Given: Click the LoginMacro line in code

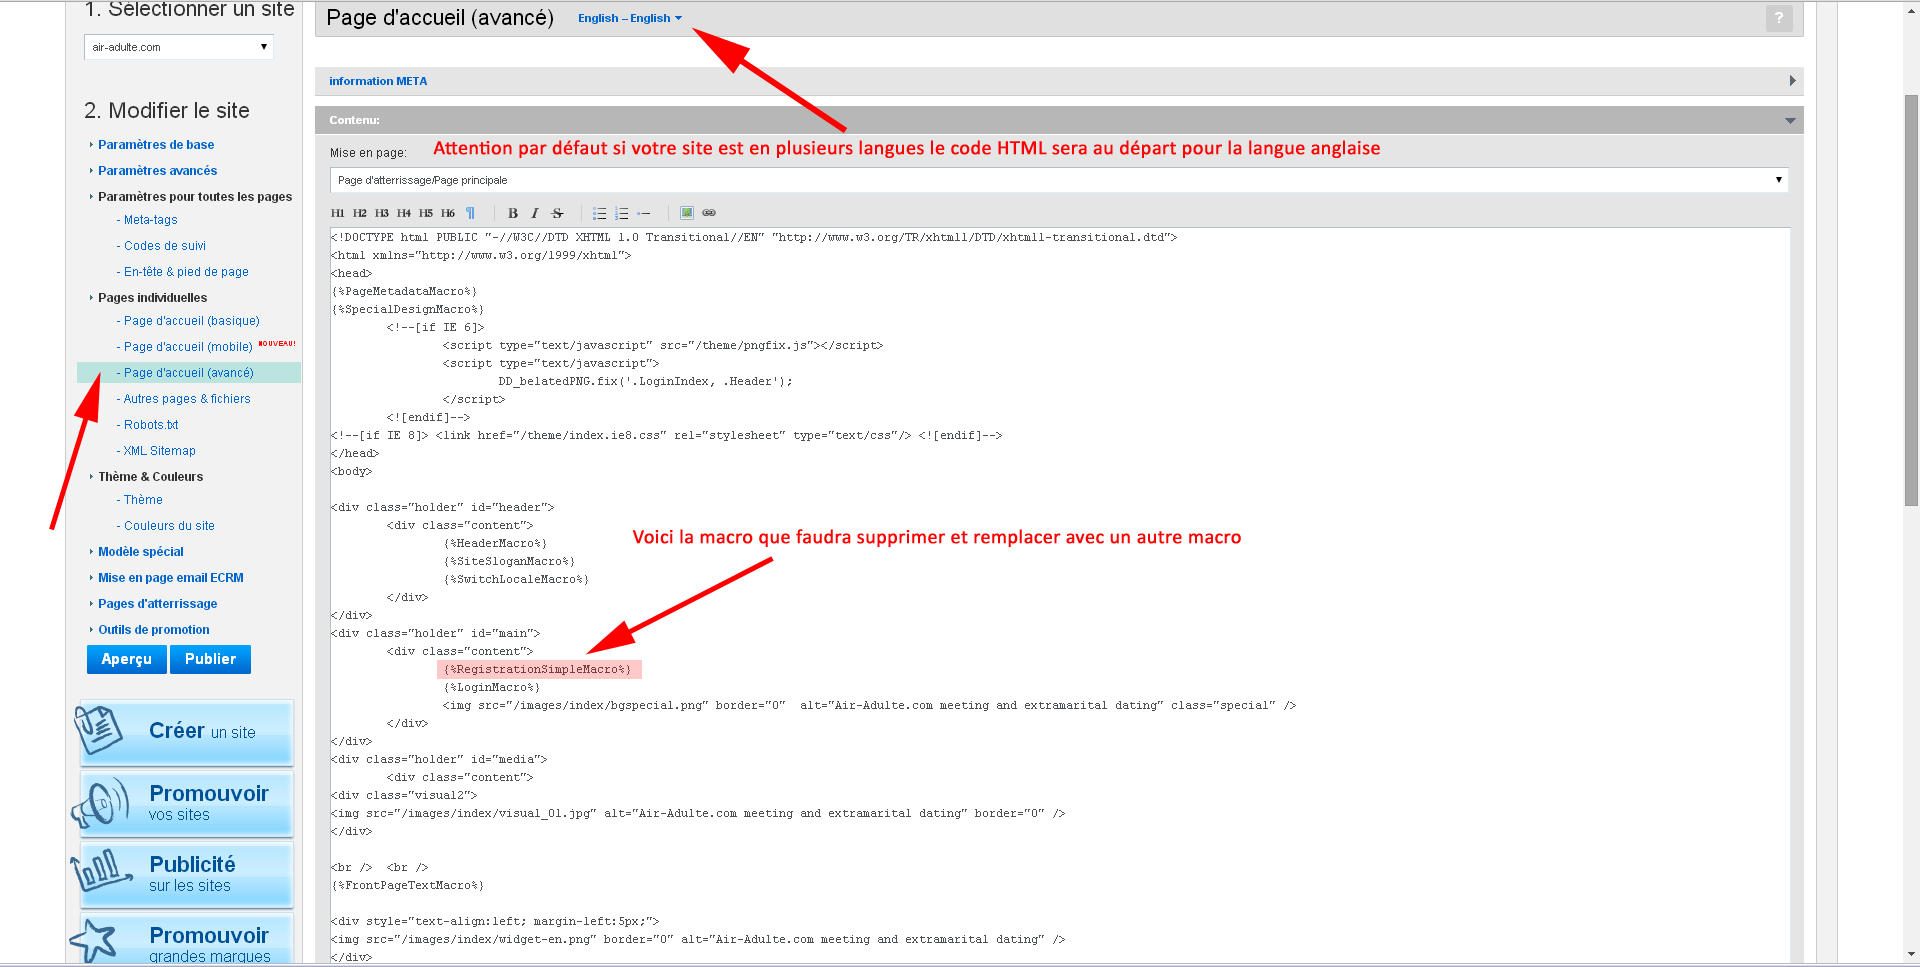Looking at the screenshot, I should pos(491,688).
